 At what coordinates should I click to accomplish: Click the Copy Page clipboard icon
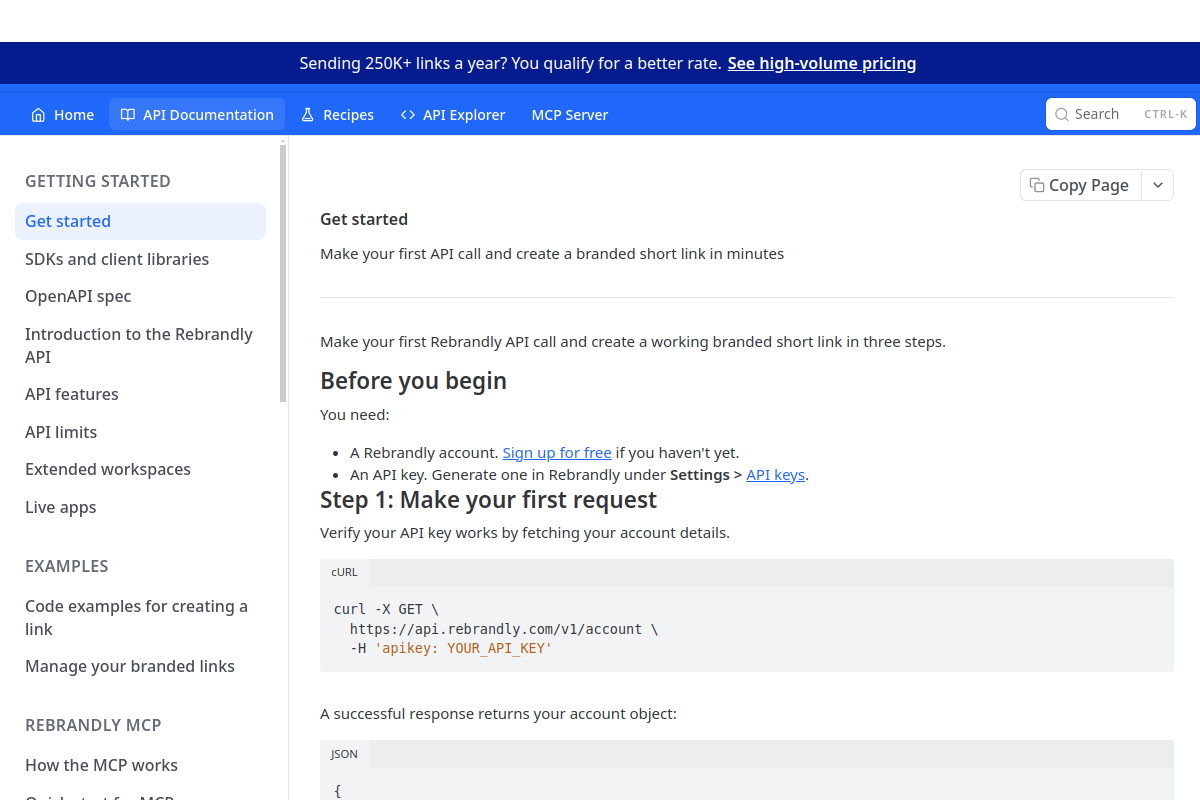pyautogui.click(x=1037, y=185)
